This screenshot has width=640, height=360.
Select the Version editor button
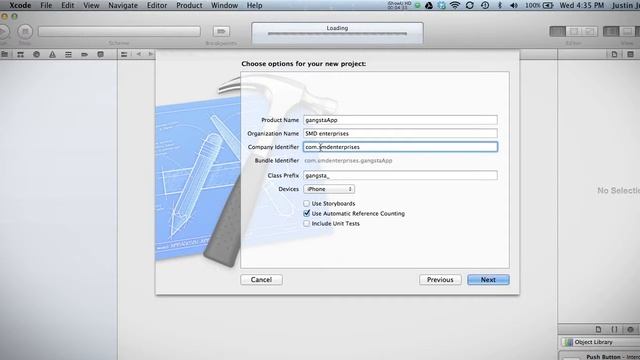(589, 31)
